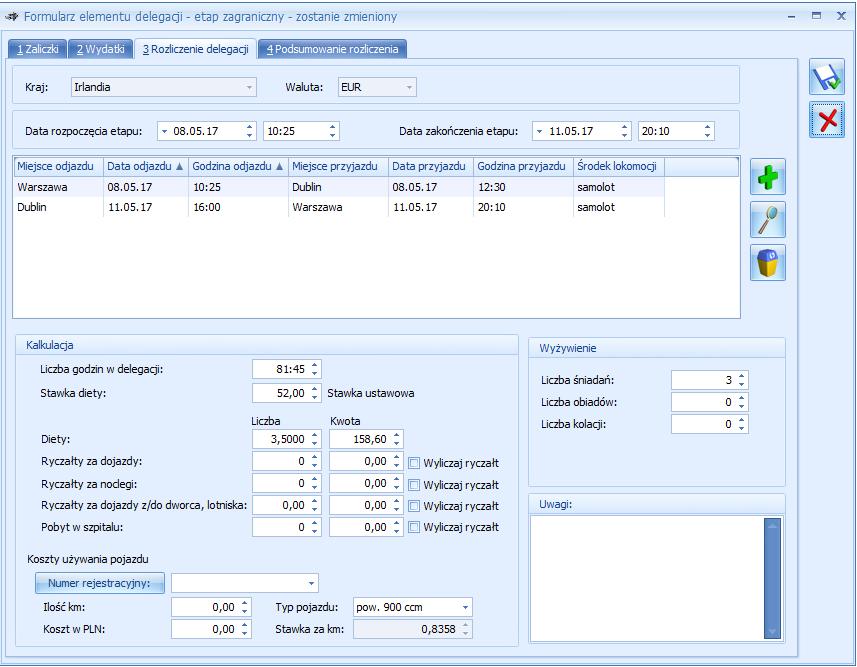Go to the 4 Podsumowanie rozliczenia tab
Screen dimensions: 857x667
332,49
